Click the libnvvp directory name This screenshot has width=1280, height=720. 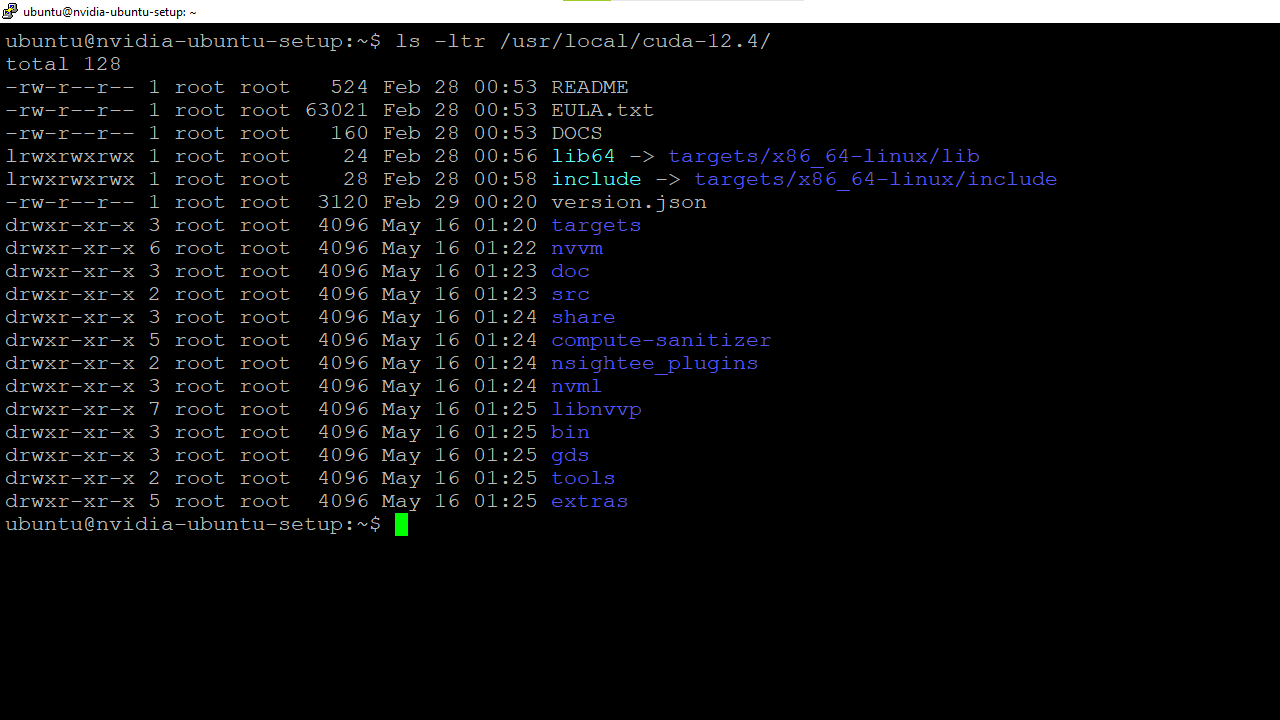pyautogui.click(x=596, y=409)
